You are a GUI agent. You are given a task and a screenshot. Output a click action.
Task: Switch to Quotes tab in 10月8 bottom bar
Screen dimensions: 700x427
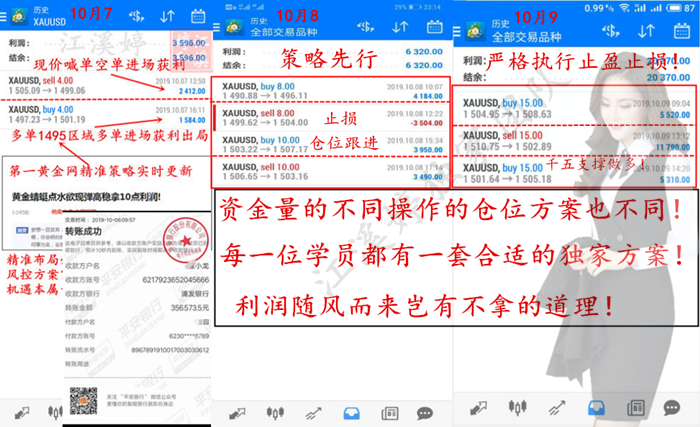click(237, 414)
